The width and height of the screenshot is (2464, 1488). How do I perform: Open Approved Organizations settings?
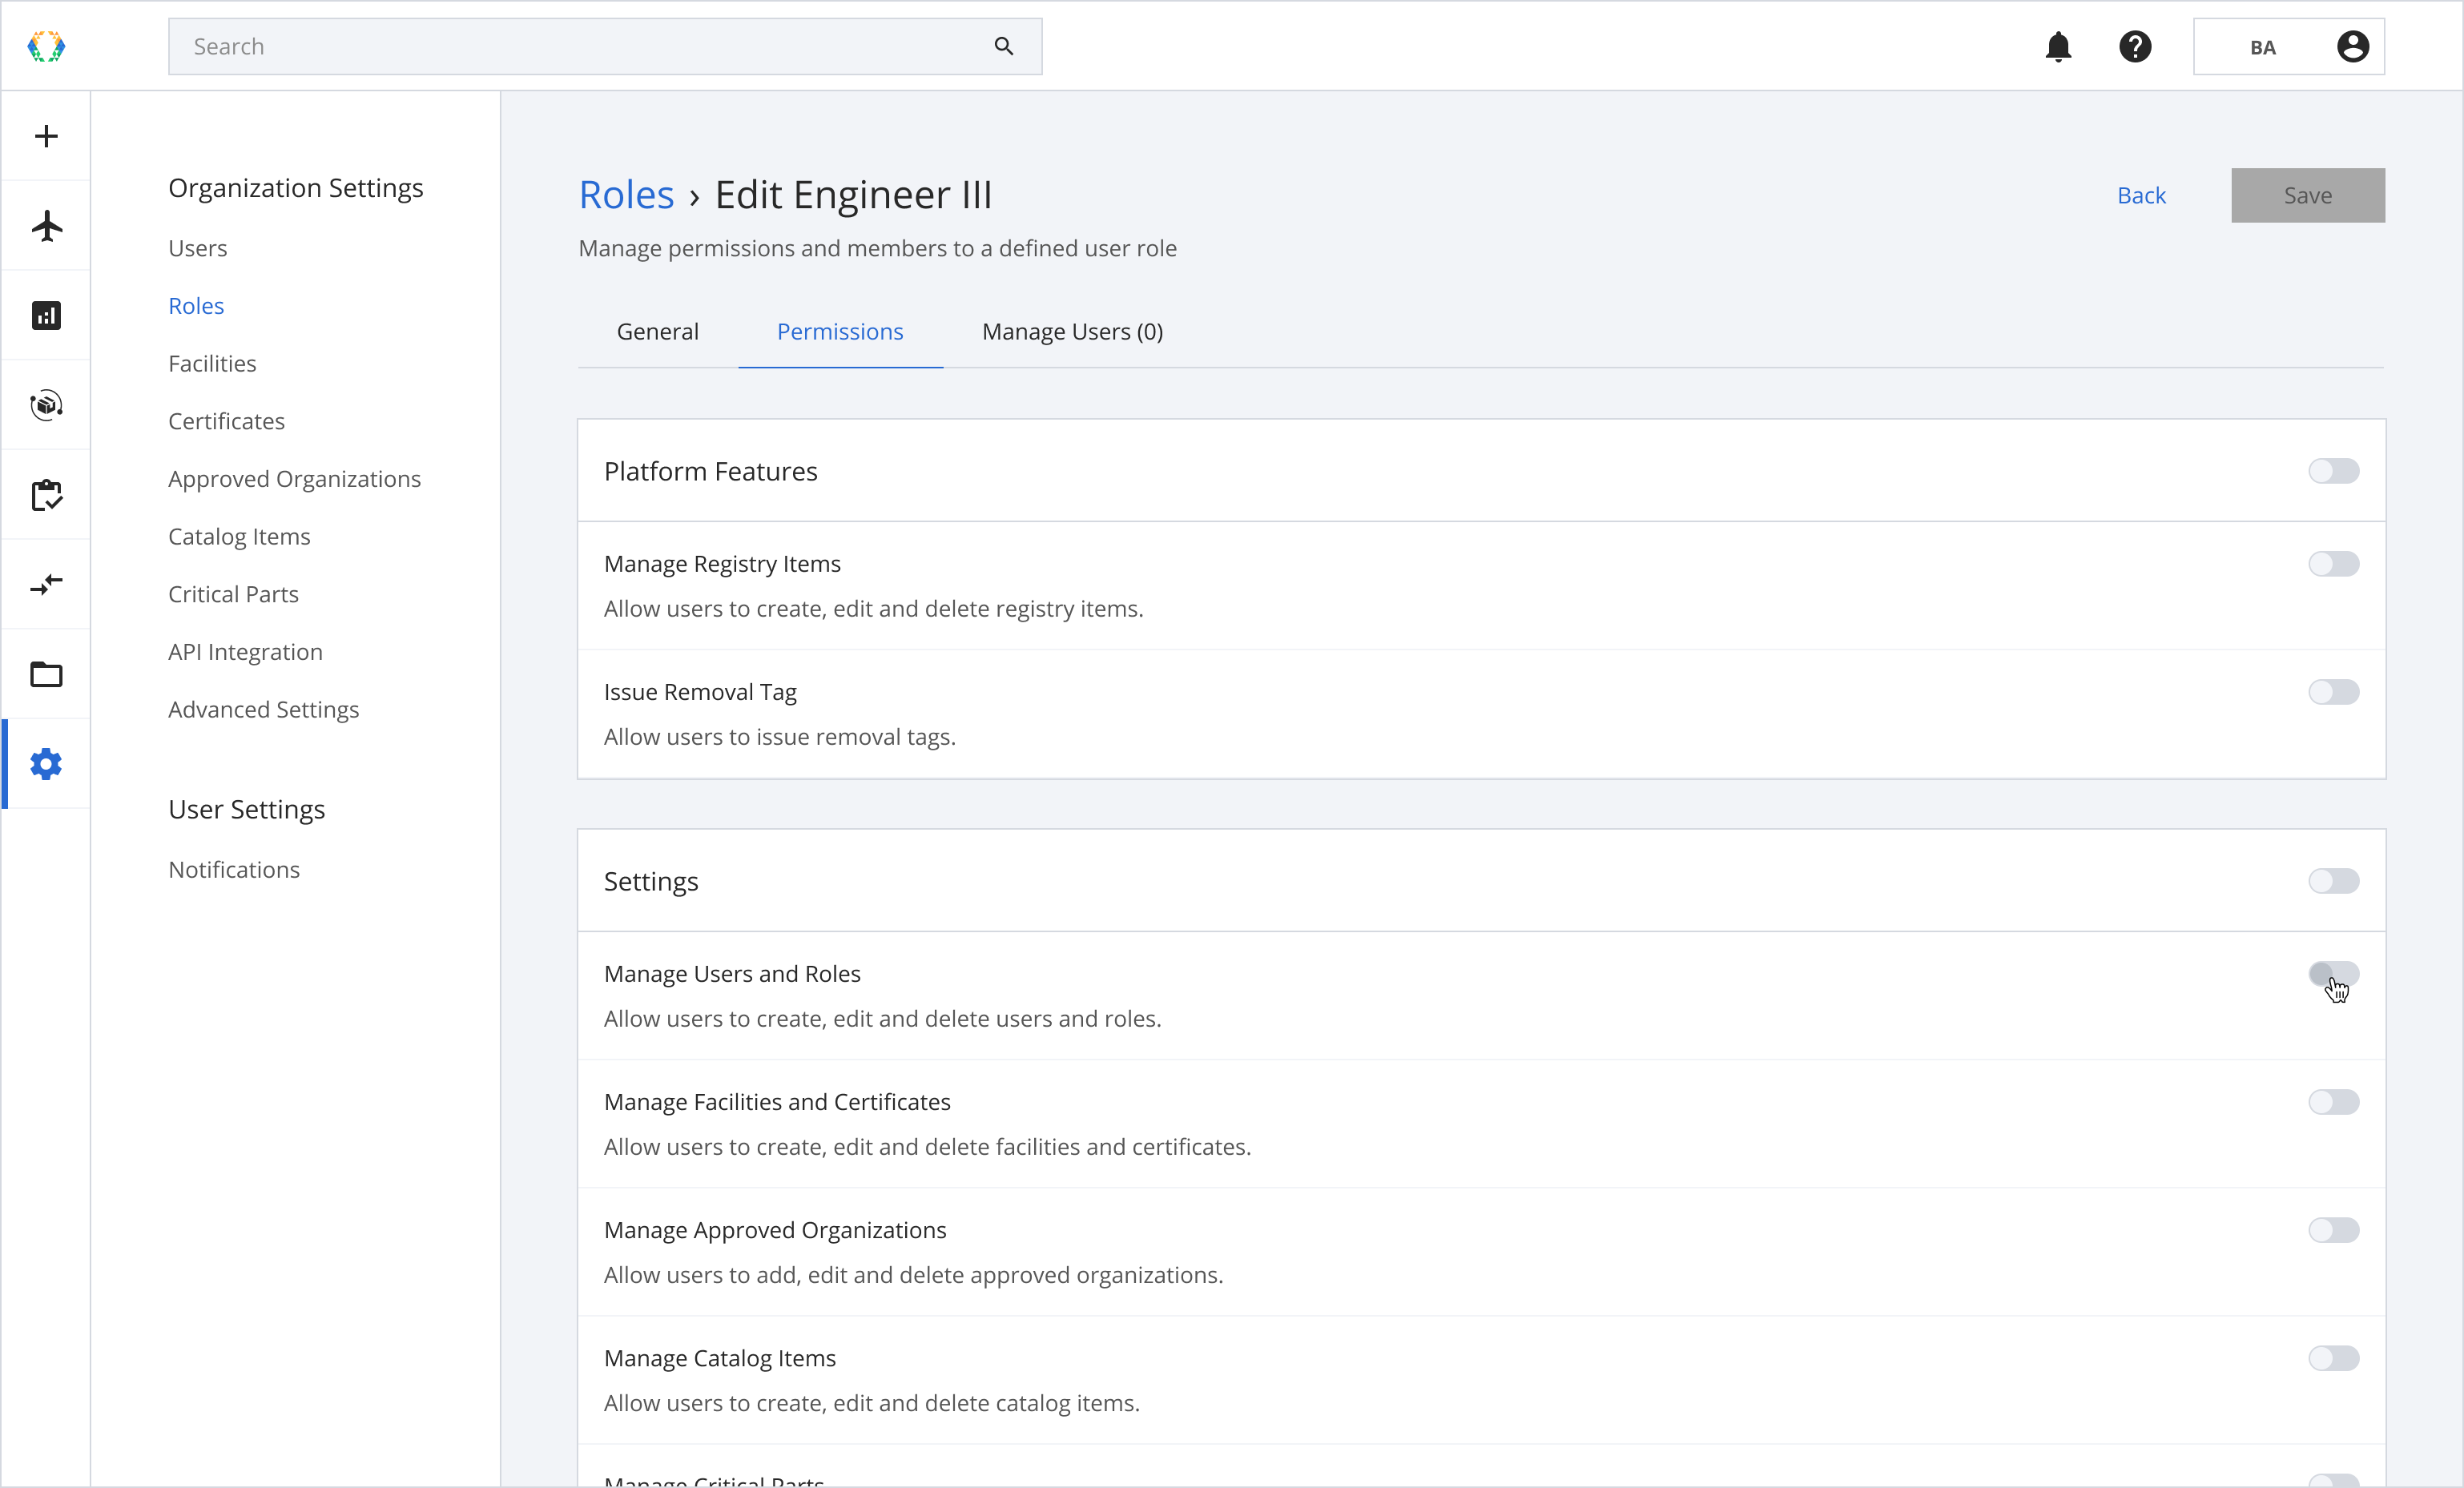tap(294, 479)
